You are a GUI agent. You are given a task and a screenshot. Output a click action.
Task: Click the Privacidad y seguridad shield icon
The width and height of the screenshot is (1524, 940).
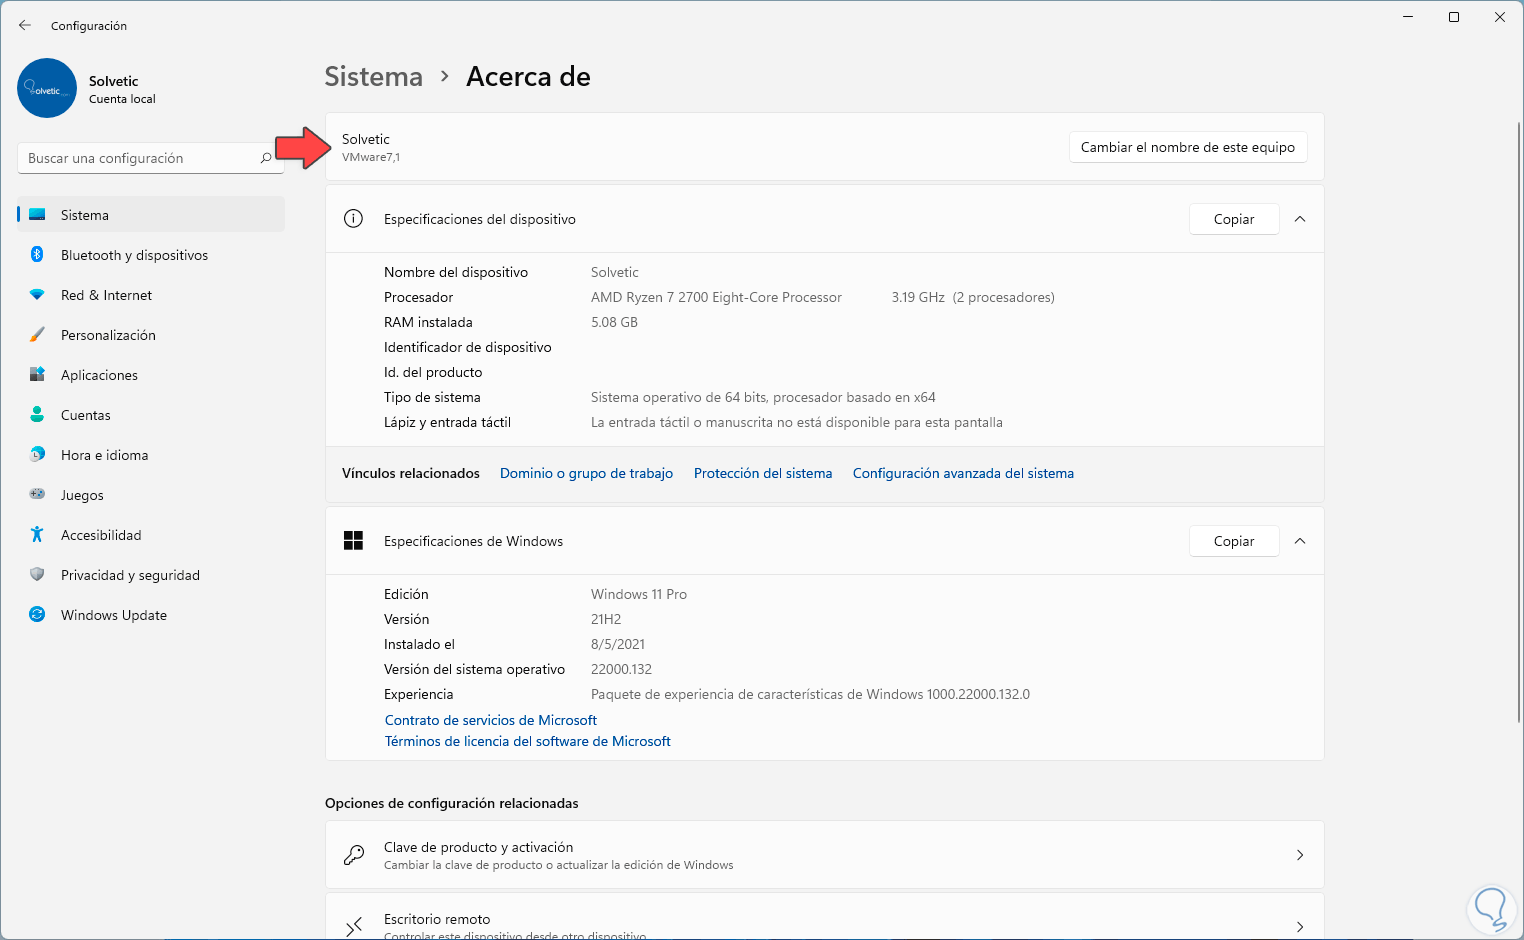(x=37, y=575)
